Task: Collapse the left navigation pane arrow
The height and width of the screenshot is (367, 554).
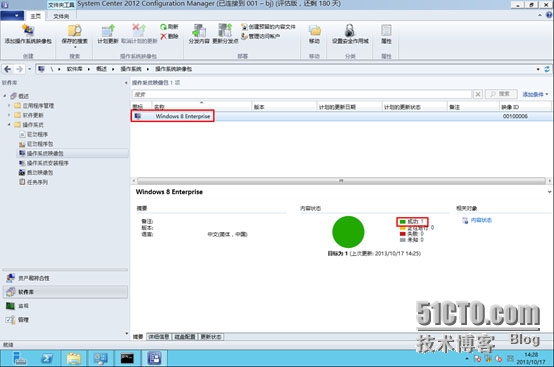Action: pos(126,83)
